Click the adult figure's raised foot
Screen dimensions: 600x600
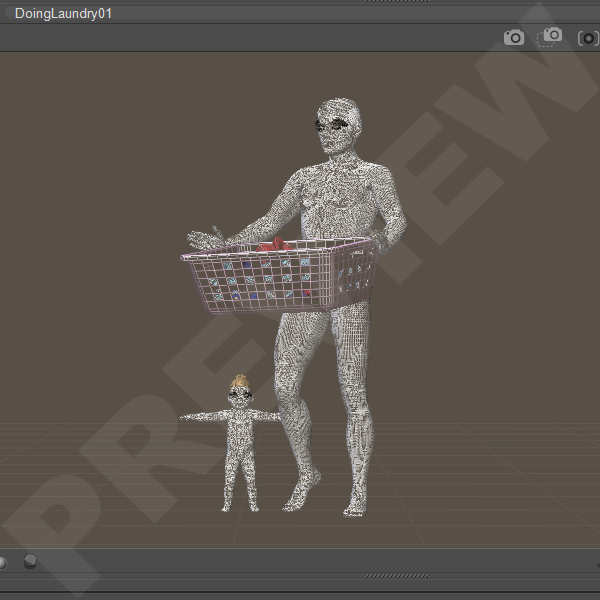(301, 493)
